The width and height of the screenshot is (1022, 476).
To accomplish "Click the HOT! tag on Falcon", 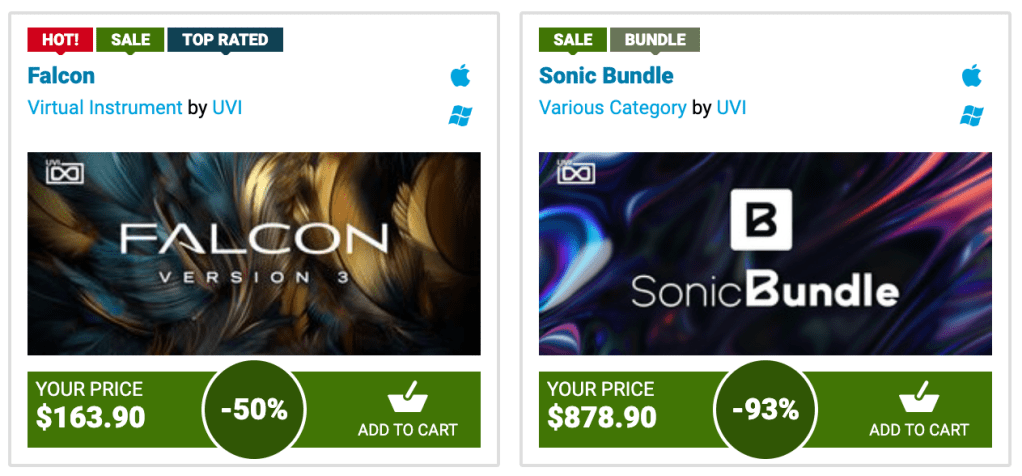I will tap(60, 40).
